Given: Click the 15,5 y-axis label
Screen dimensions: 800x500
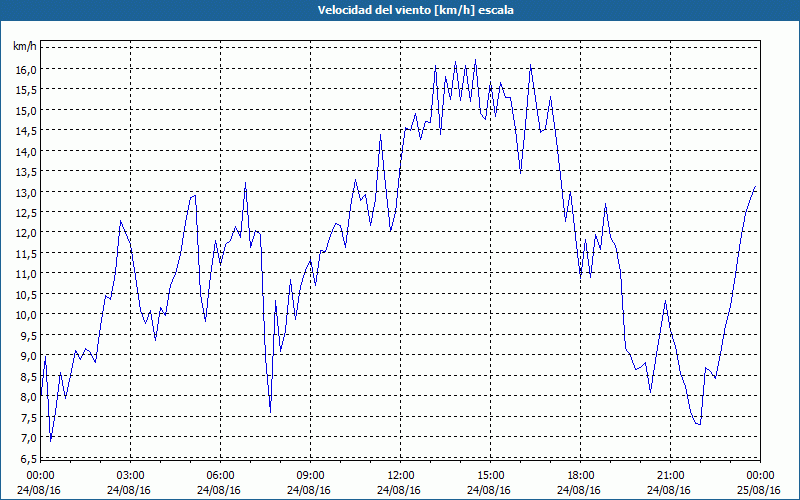Looking at the screenshot, I should [27, 90].
